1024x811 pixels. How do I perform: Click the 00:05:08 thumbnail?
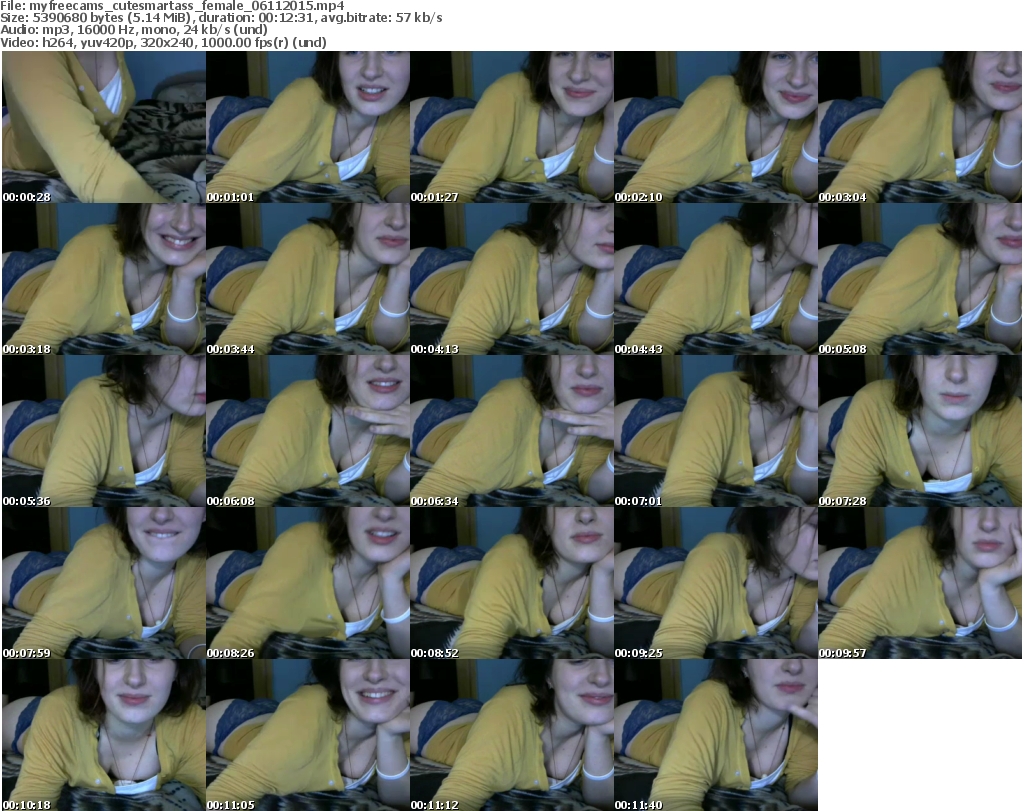coord(920,279)
